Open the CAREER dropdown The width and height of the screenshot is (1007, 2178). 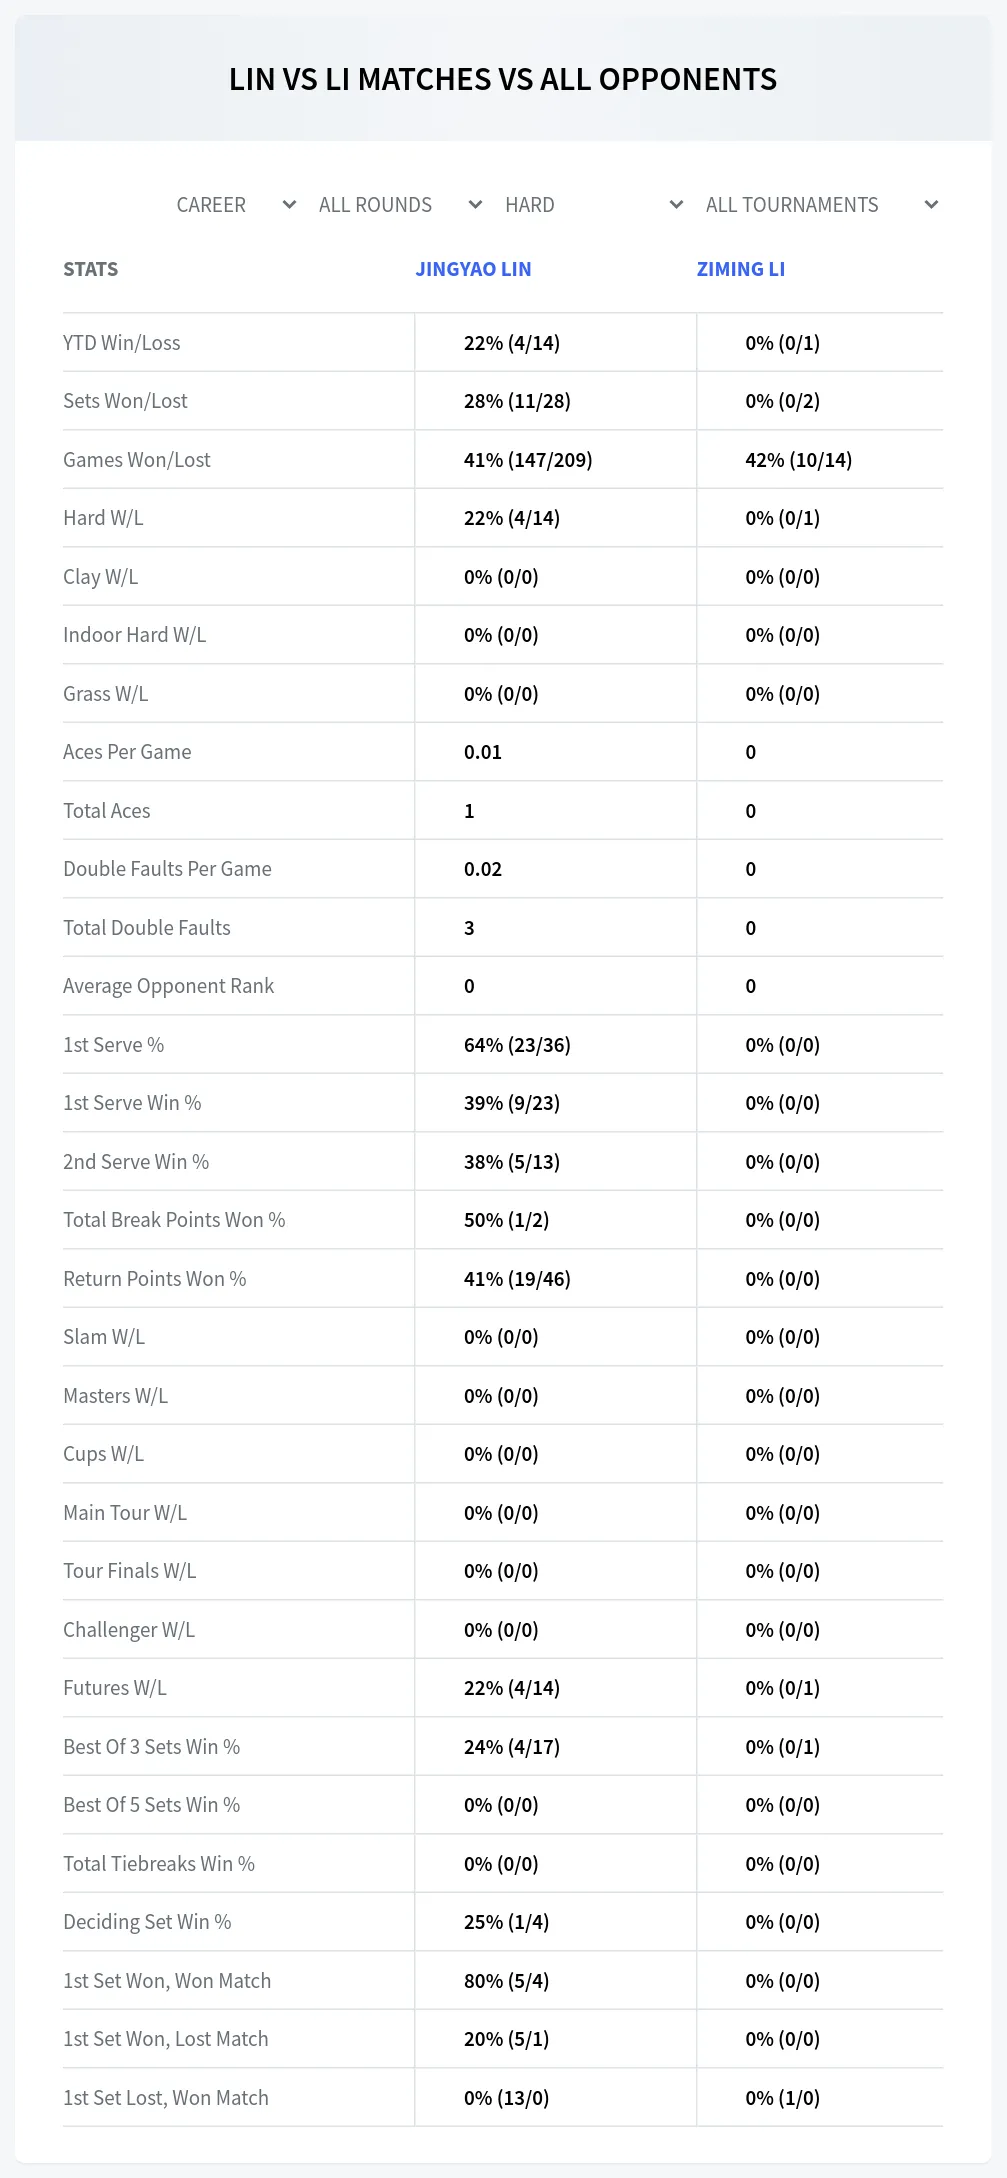coord(236,205)
